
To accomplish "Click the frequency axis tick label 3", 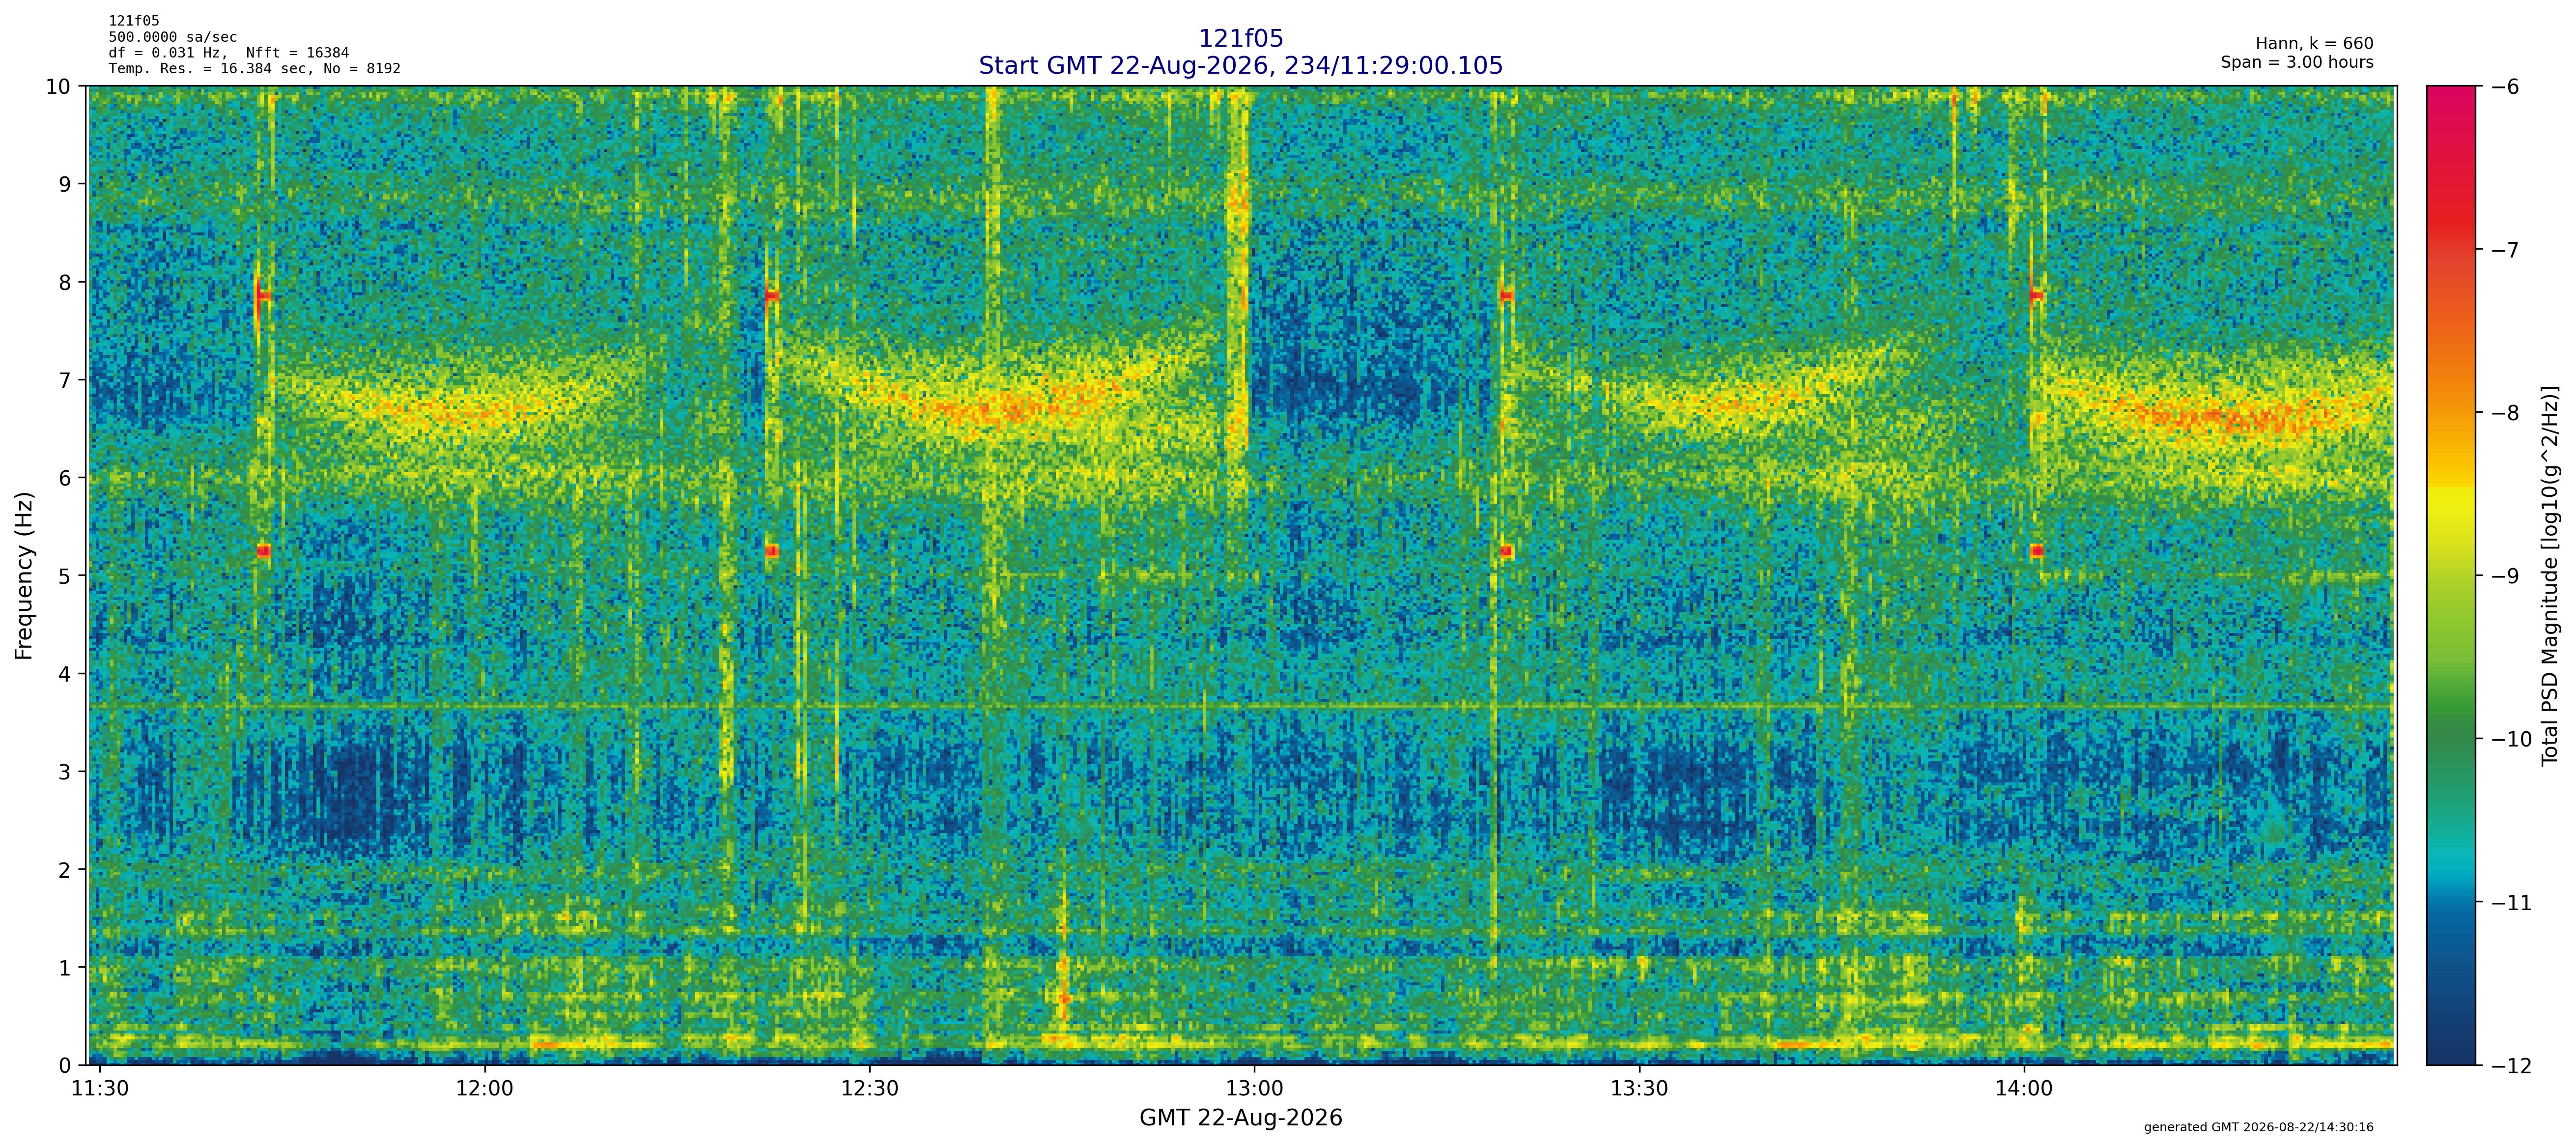I will (x=65, y=773).
